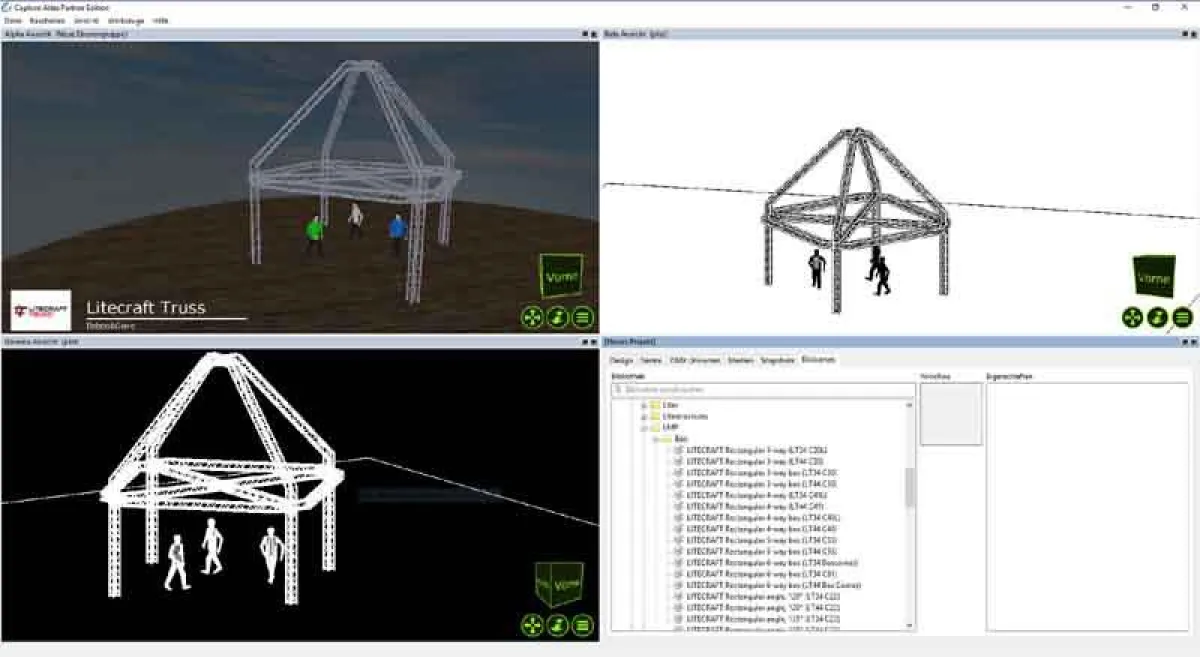Collapse the Box subfolder in the library tree

[x=656, y=438]
